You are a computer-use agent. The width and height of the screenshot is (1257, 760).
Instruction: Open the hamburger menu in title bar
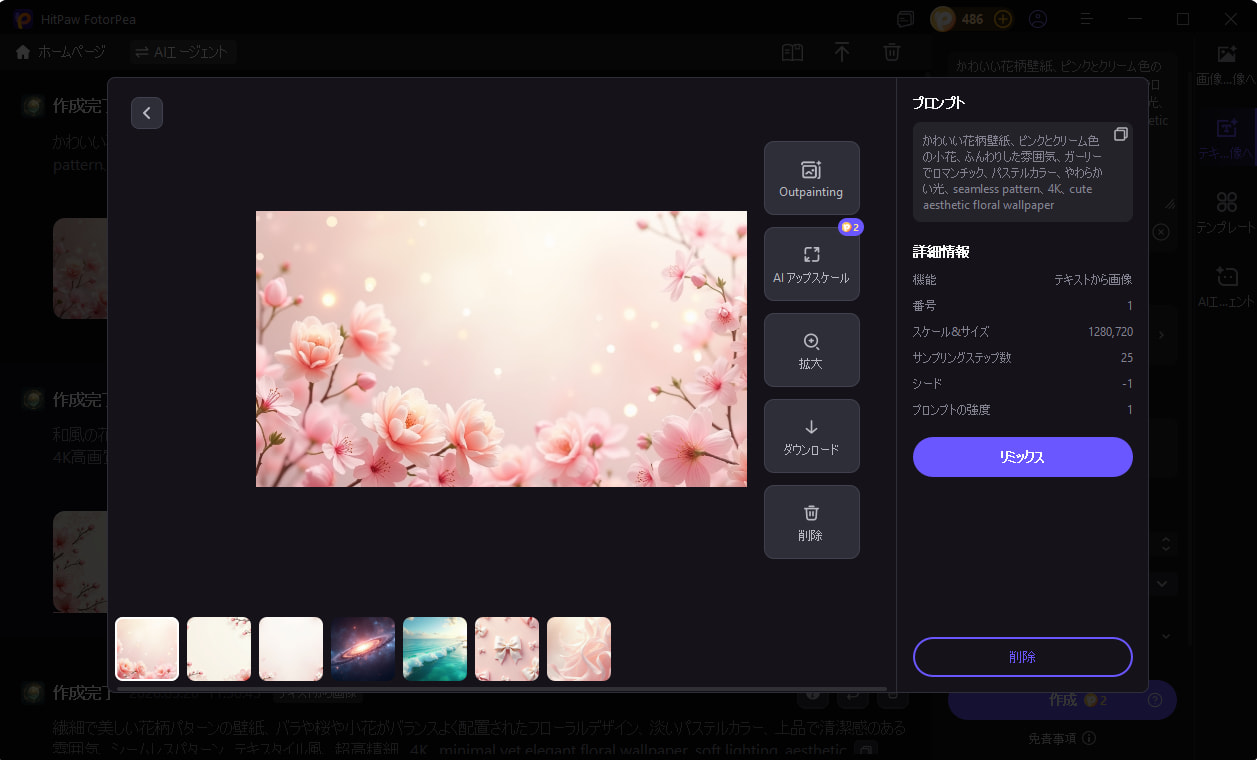point(1086,18)
